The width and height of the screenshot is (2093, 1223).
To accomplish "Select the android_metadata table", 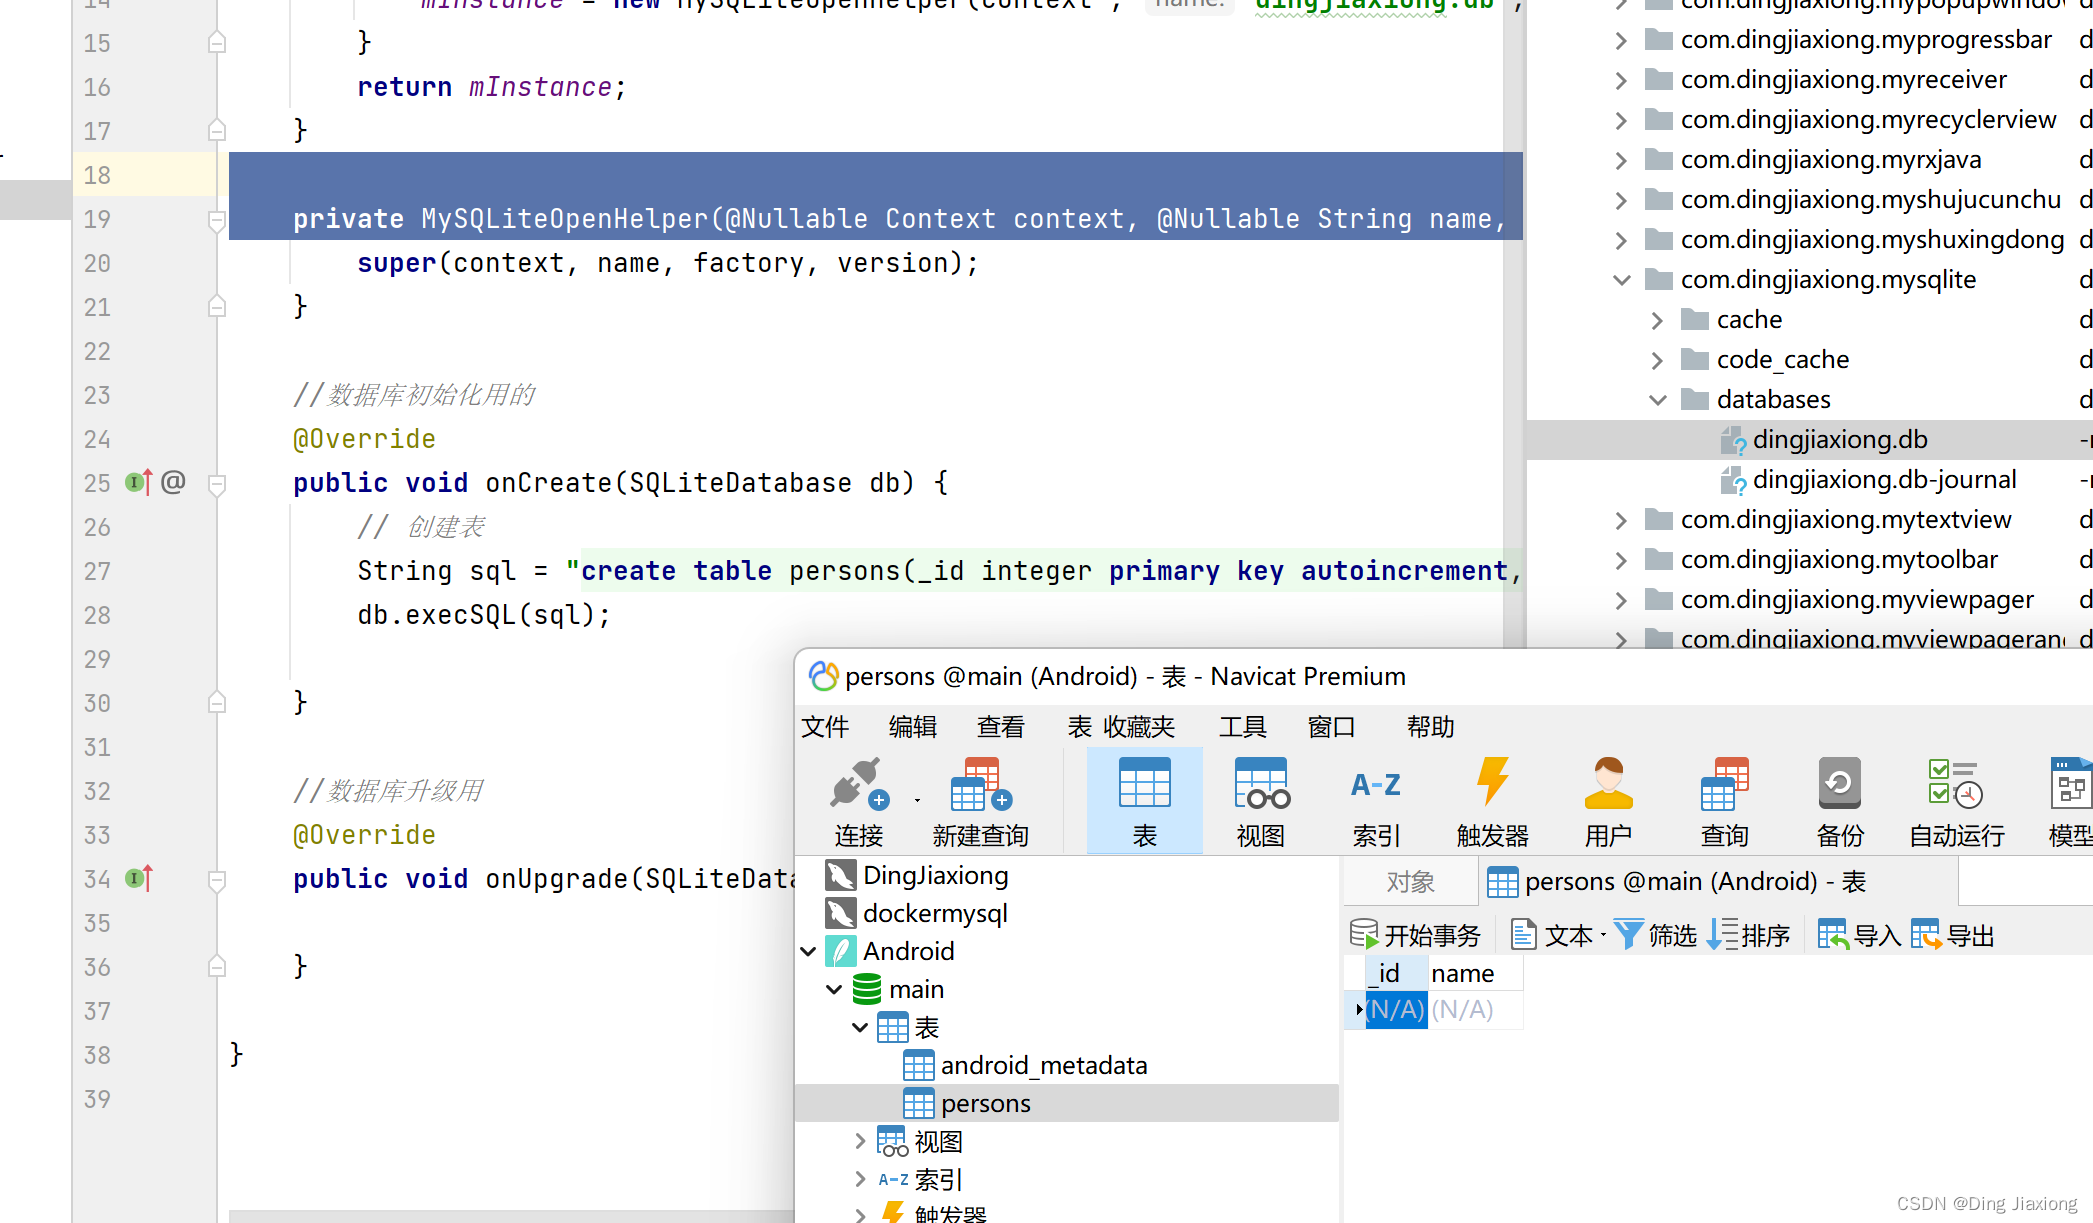I will [x=1044, y=1065].
